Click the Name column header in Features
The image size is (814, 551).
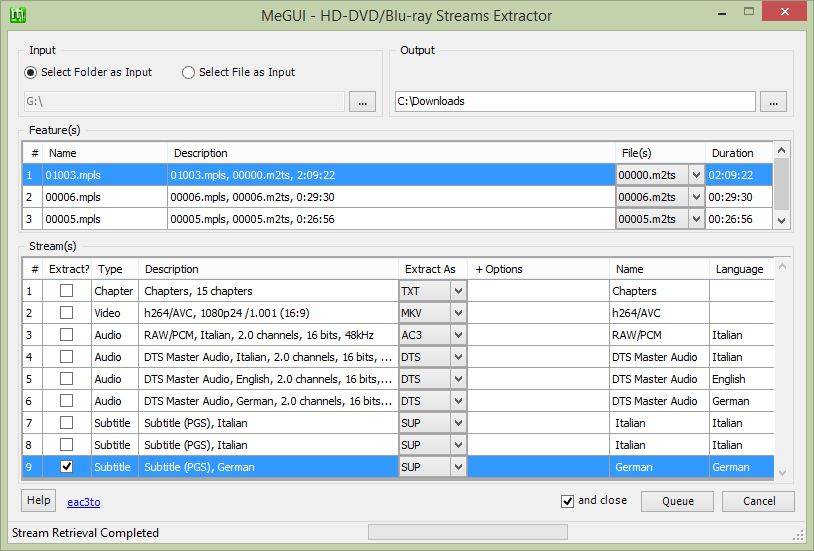105,153
